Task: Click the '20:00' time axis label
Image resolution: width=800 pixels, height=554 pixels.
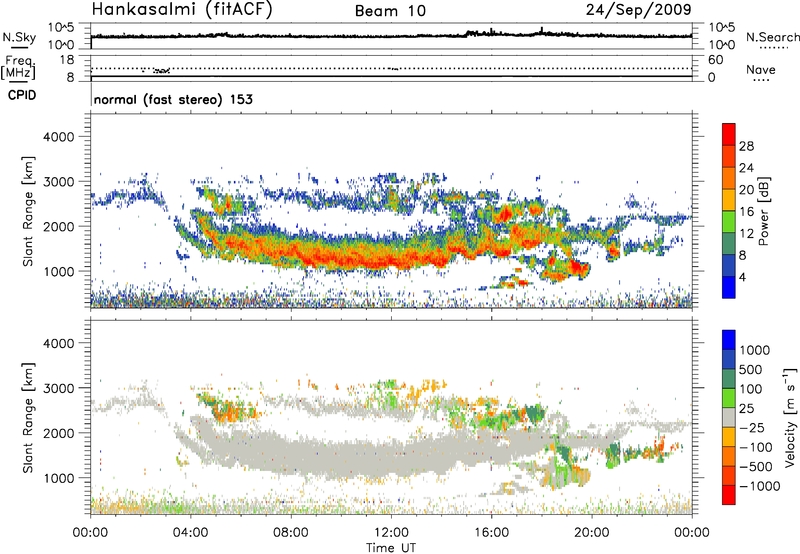Action: 592,533
